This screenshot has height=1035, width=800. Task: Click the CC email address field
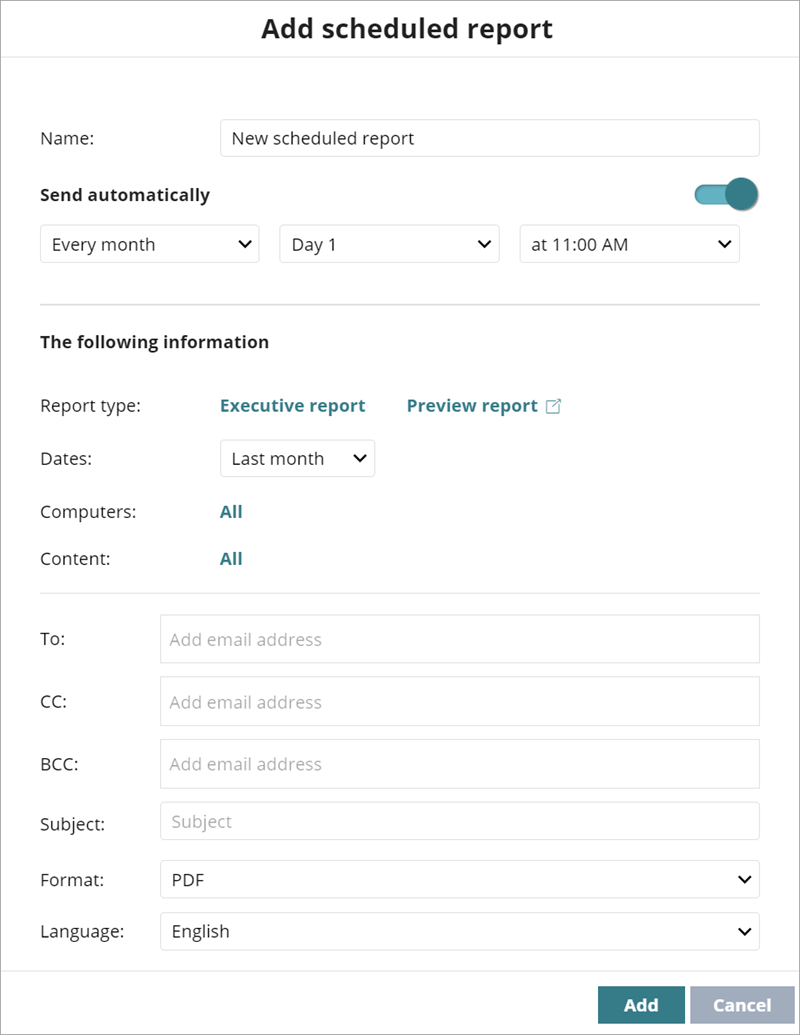459,701
